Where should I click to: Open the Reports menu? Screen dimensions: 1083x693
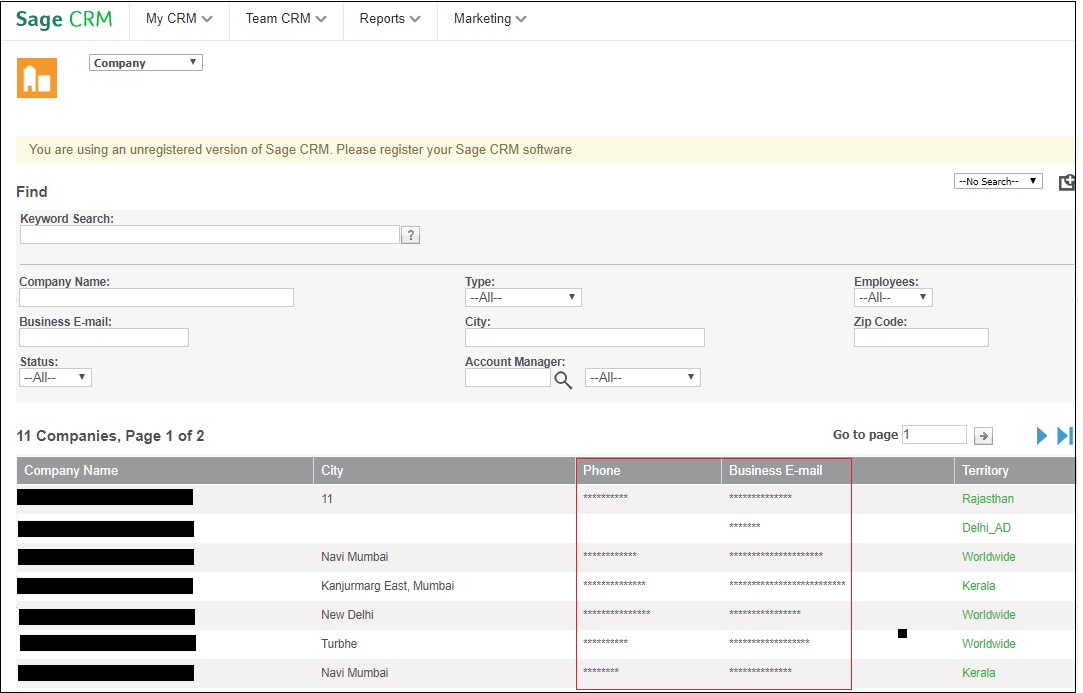(390, 19)
